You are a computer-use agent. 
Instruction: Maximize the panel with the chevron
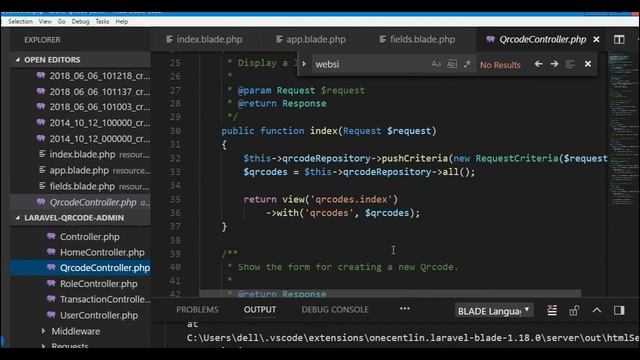(x=597, y=311)
